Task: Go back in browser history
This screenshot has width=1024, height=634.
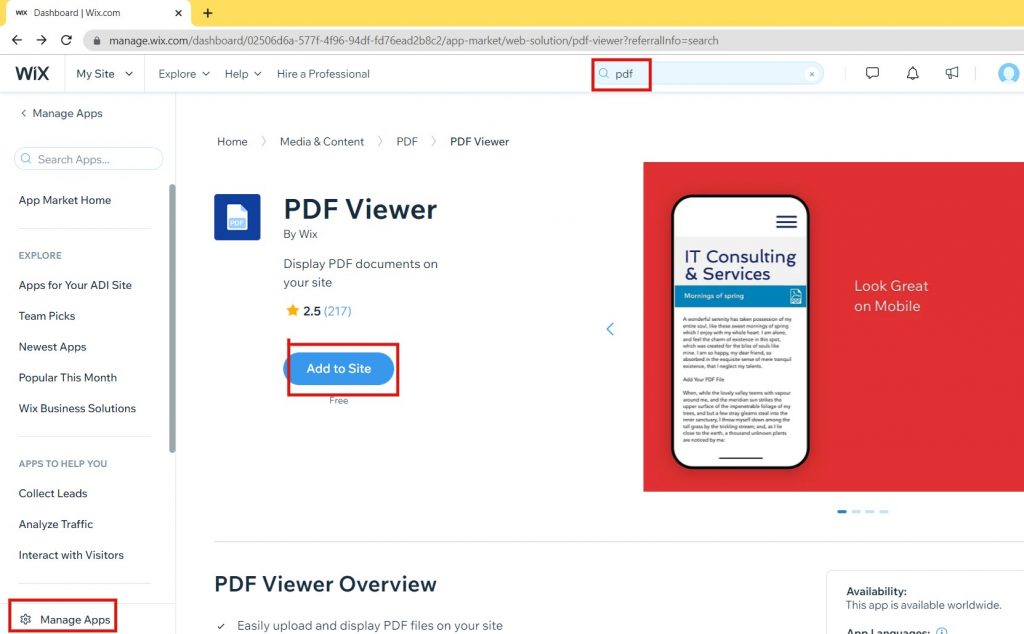Action: point(17,40)
